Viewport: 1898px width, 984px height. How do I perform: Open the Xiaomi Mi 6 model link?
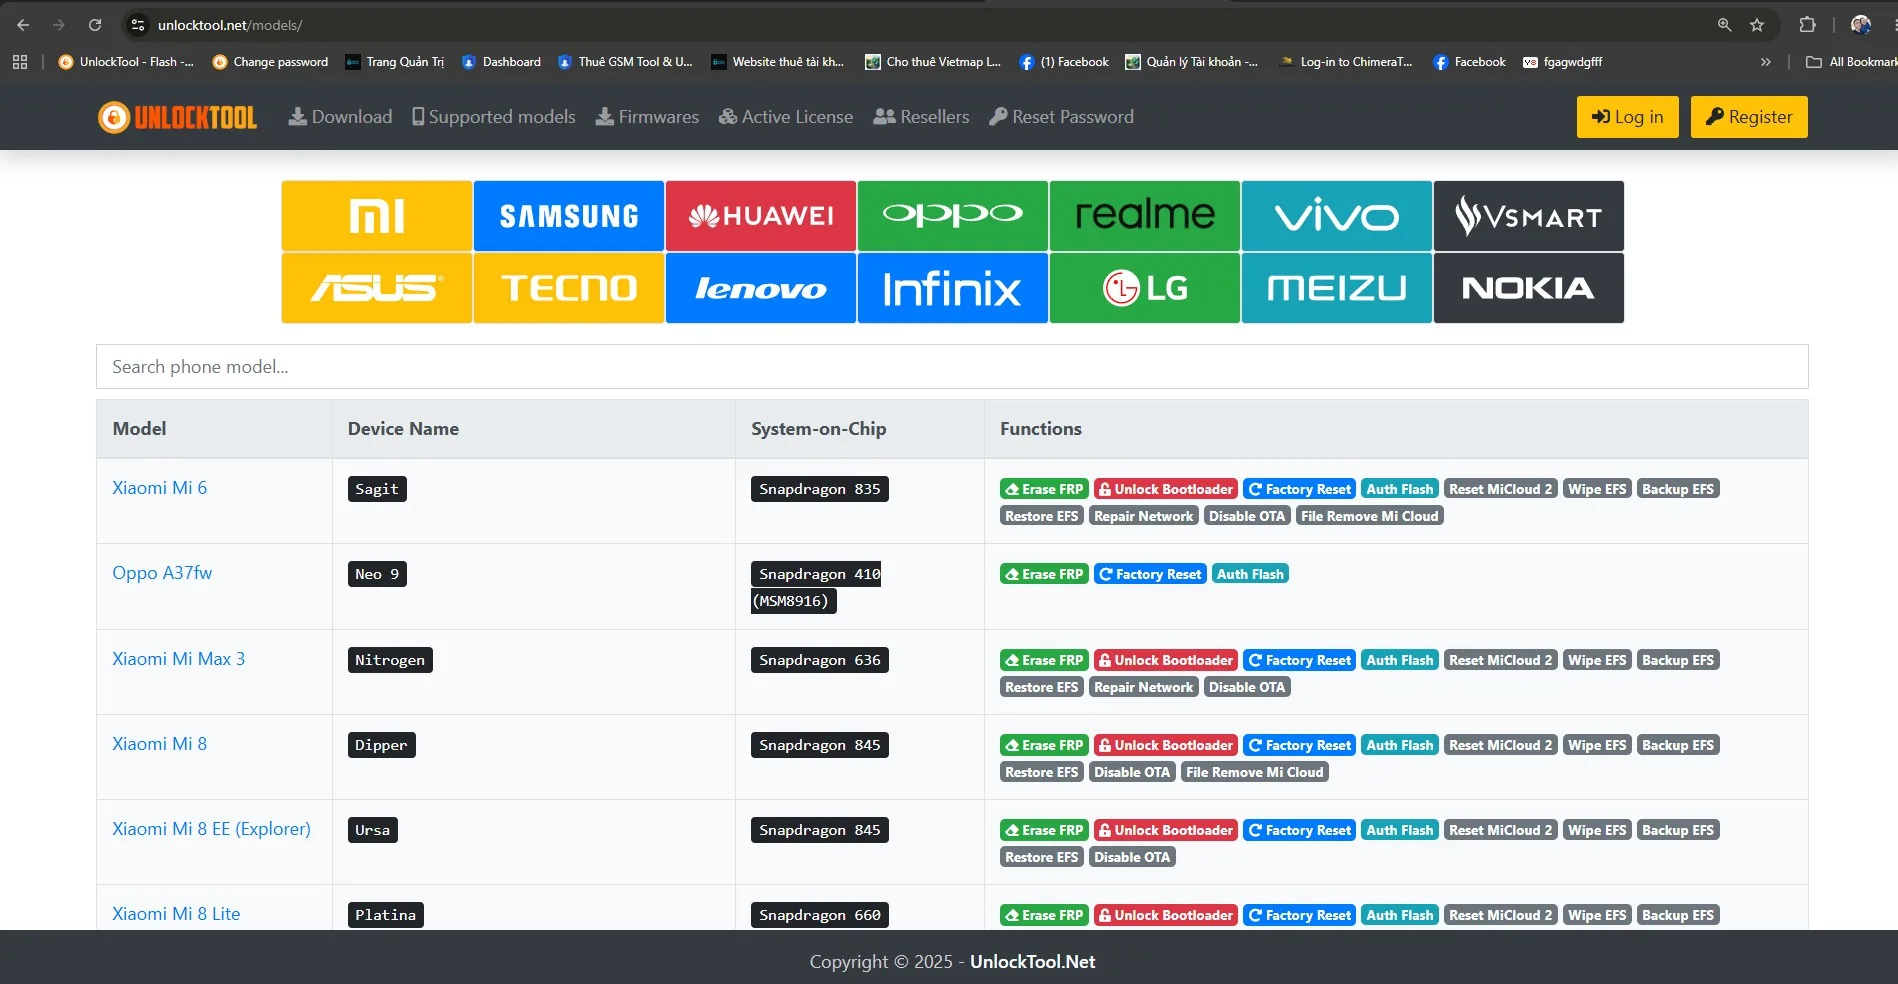click(160, 488)
